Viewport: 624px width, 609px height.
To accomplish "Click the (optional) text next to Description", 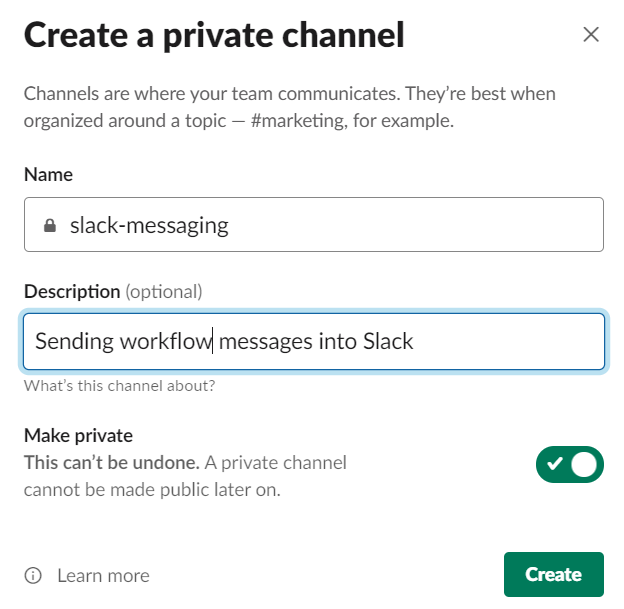I will 164,292.
